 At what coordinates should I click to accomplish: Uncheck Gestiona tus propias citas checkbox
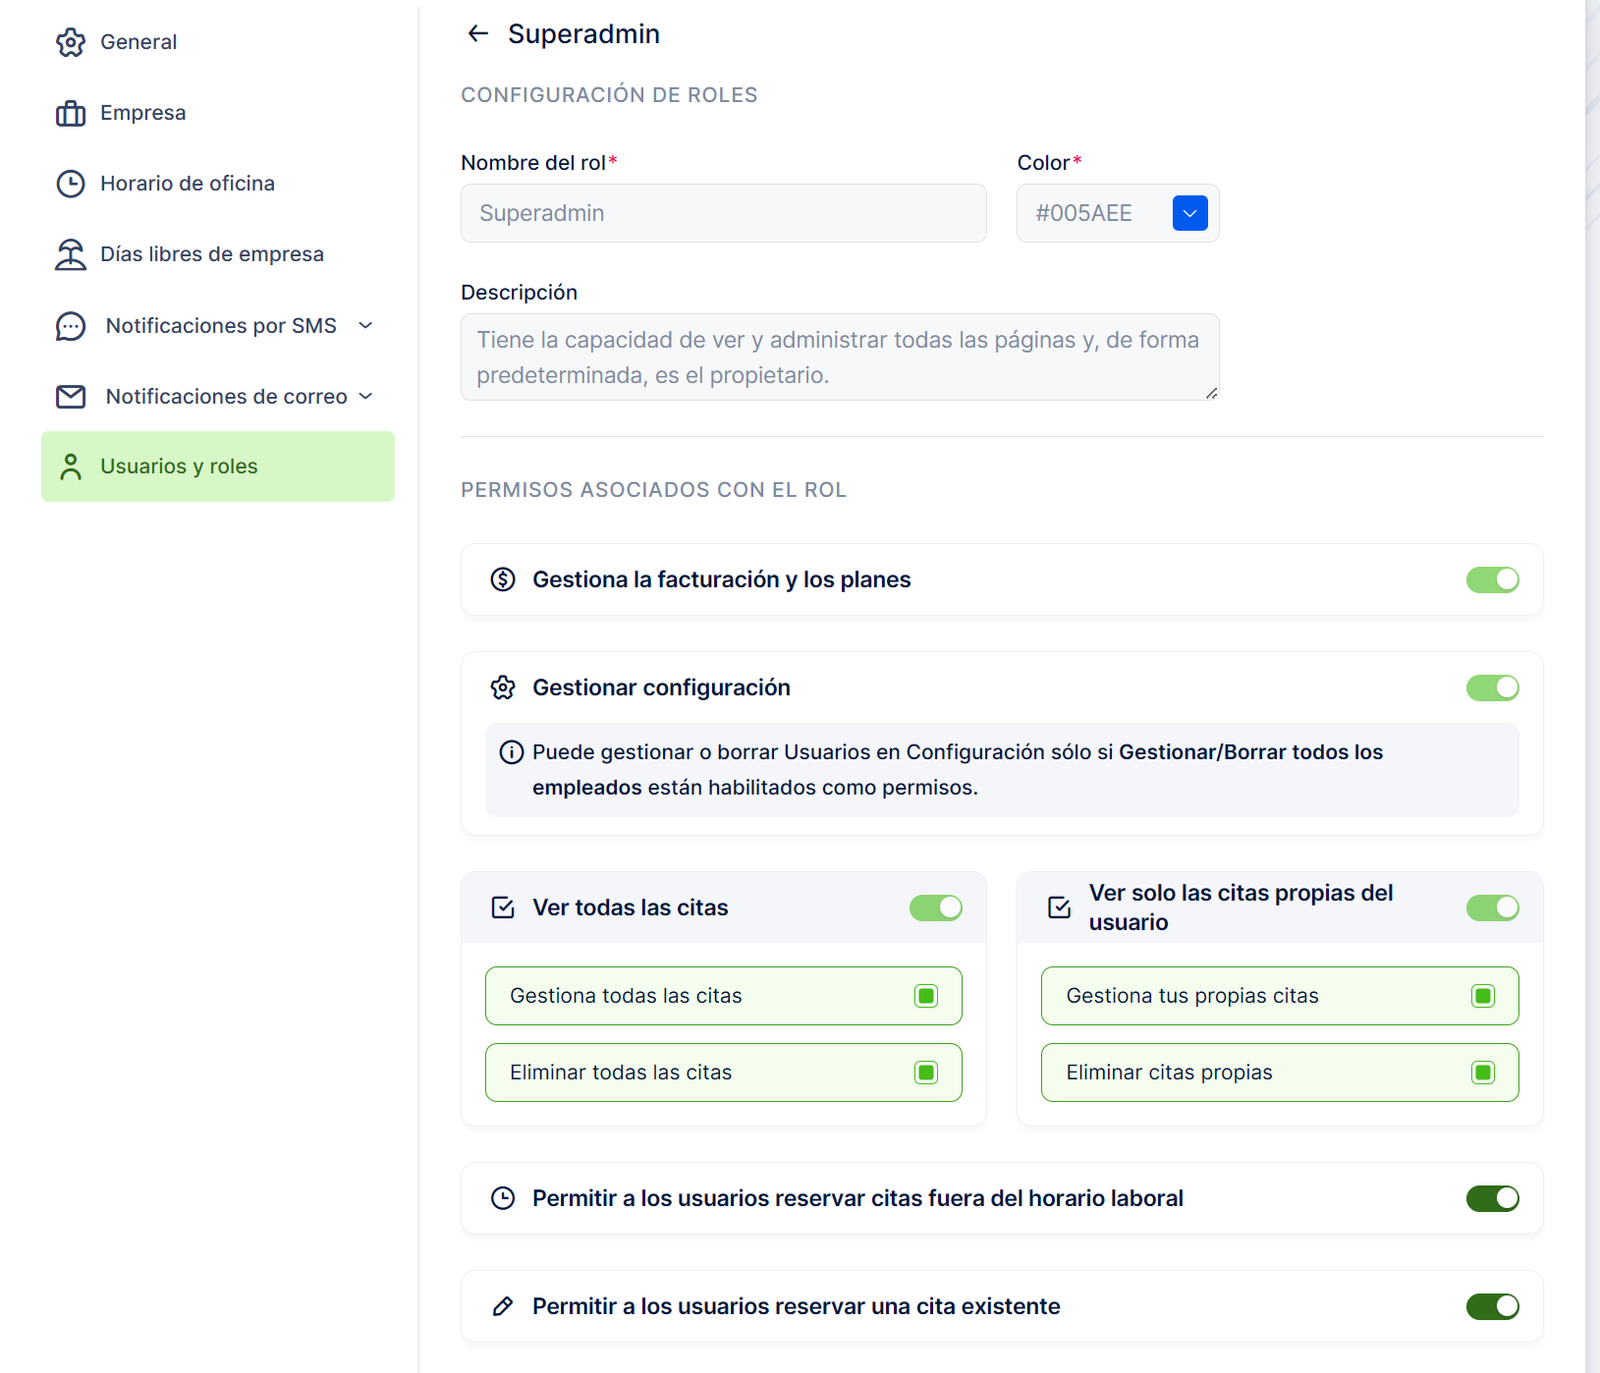1483,996
